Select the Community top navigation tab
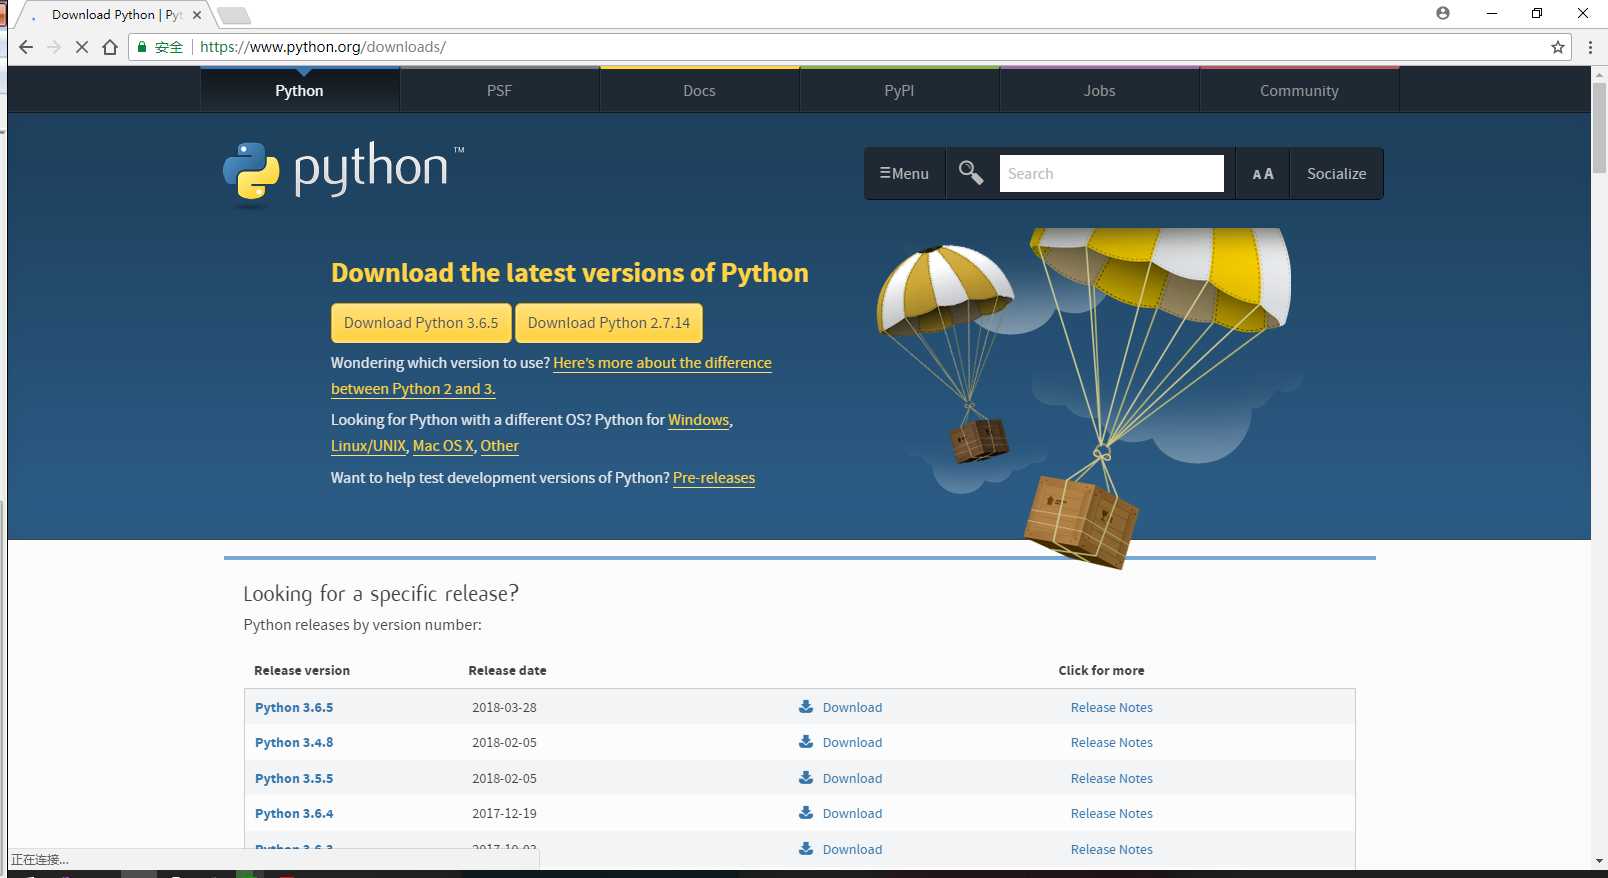This screenshot has height=878, width=1608. 1299,91
